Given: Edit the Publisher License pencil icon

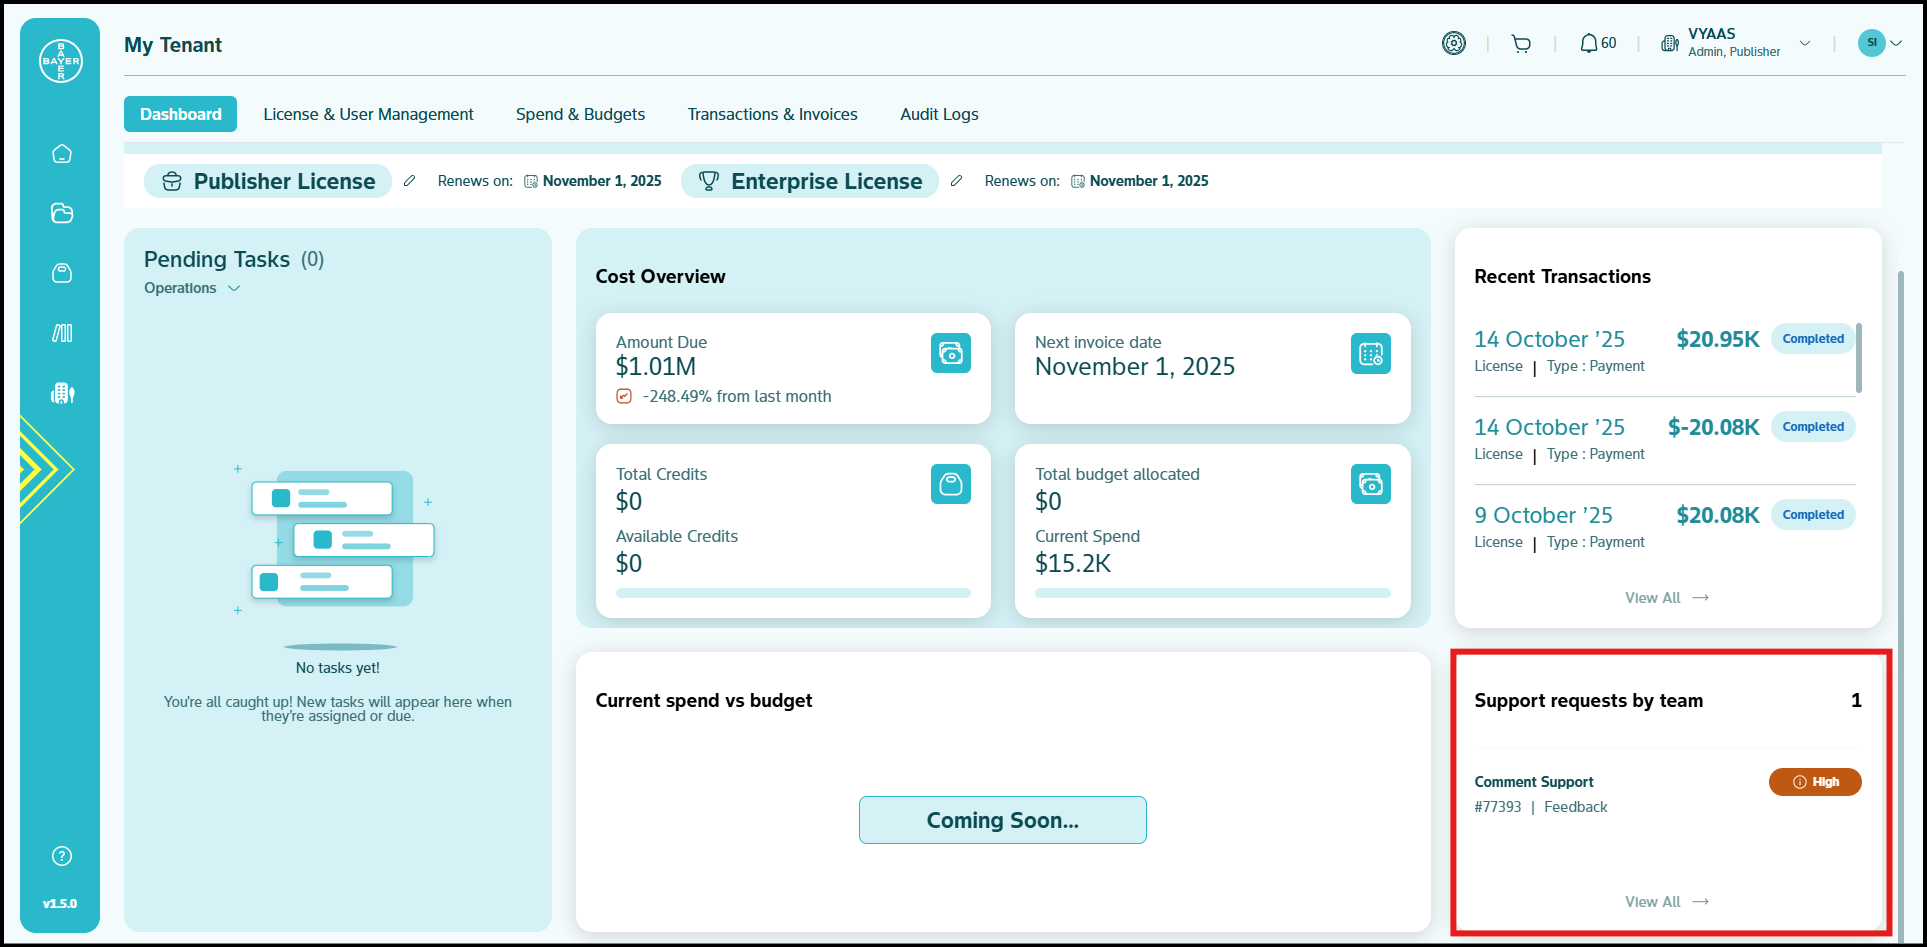Looking at the screenshot, I should point(409,181).
